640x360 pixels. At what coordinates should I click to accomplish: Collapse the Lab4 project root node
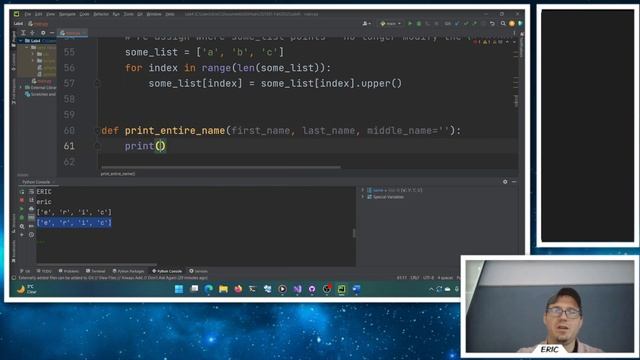coord(20,41)
